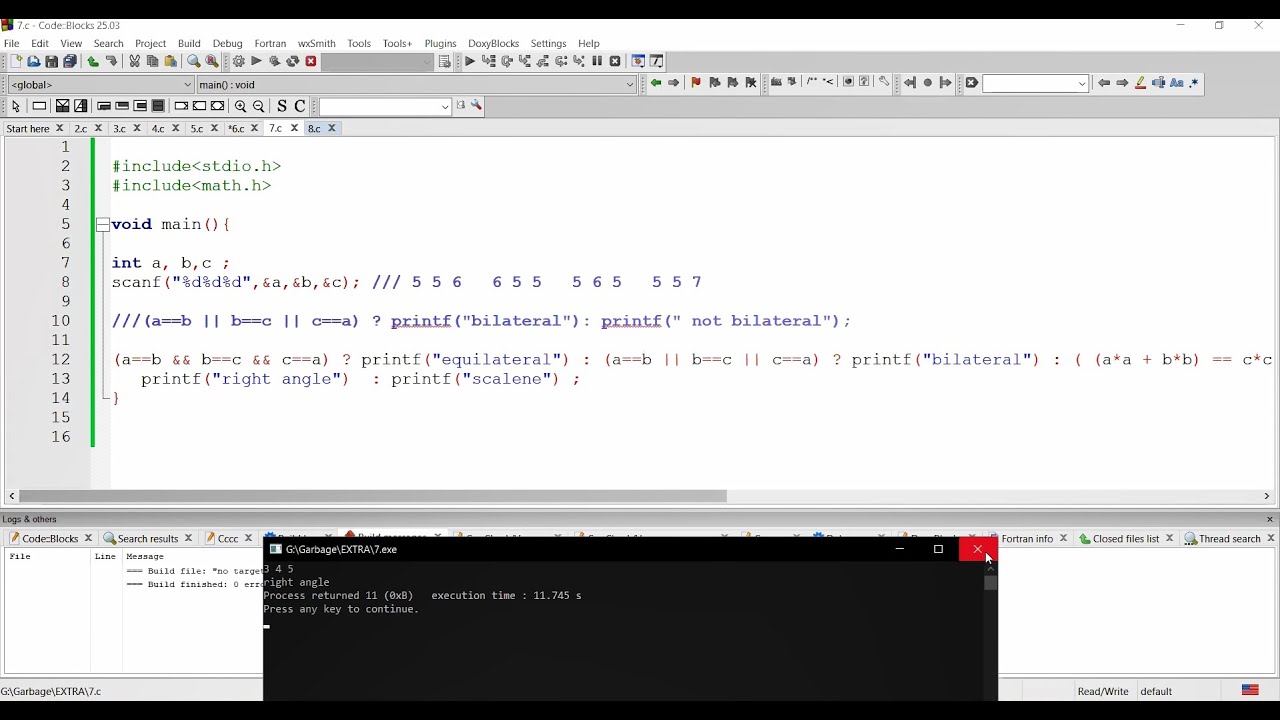Stop the debugger
The height and width of the screenshot is (720, 1280).
[x=615, y=62]
